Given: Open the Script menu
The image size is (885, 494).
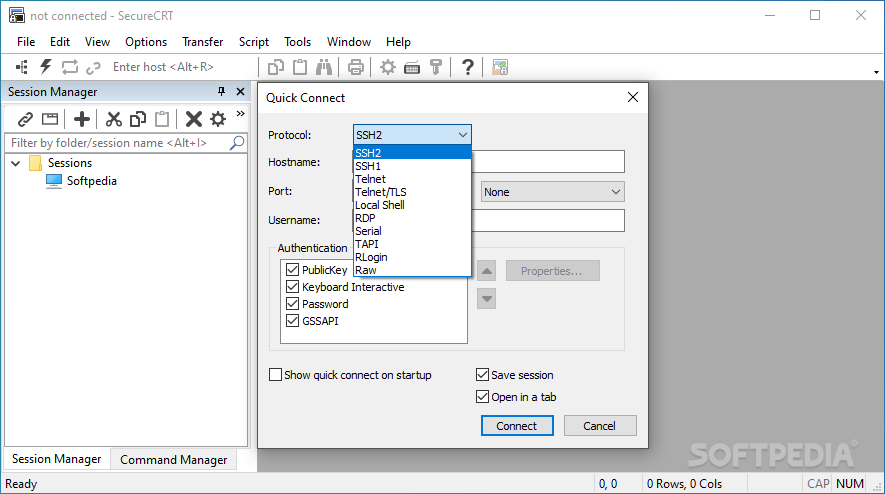Looking at the screenshot, I should tap(253, 42).
